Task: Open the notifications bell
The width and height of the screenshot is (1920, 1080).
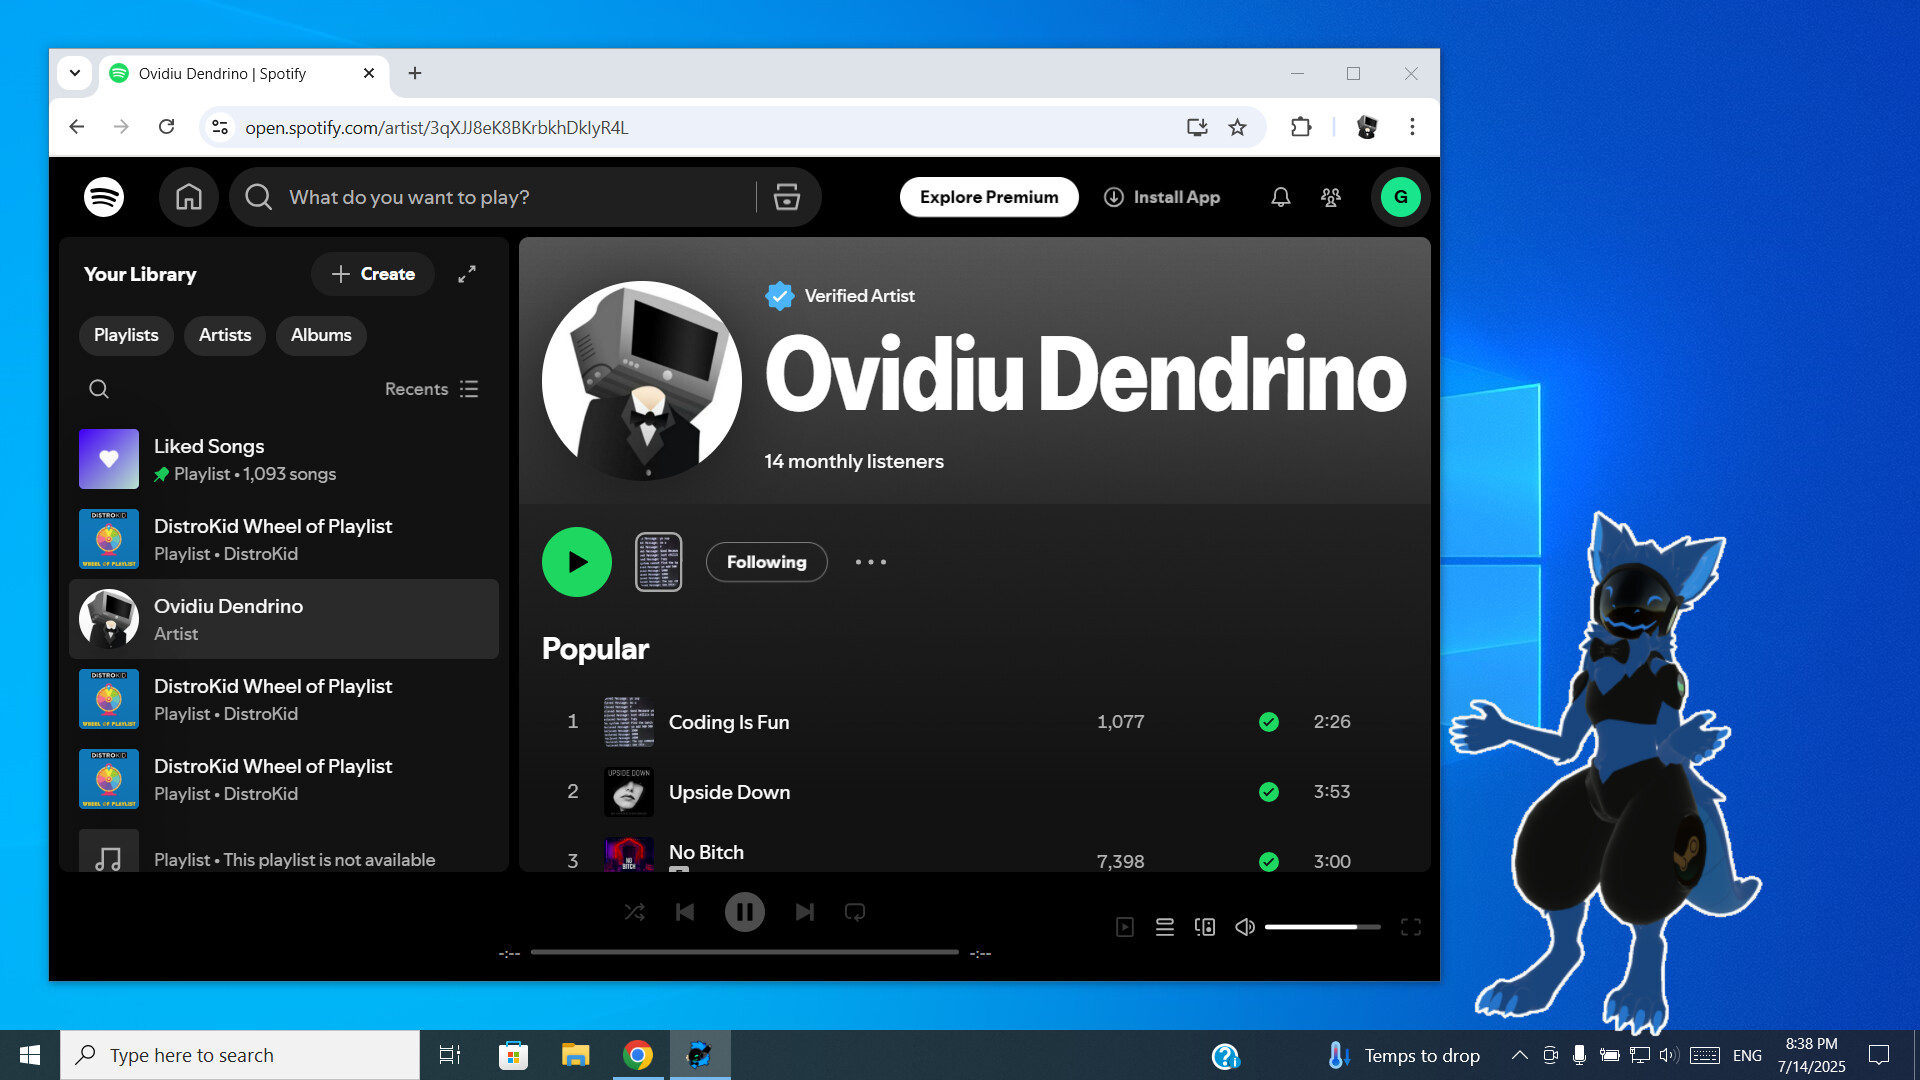Action: pos(1280,197)
